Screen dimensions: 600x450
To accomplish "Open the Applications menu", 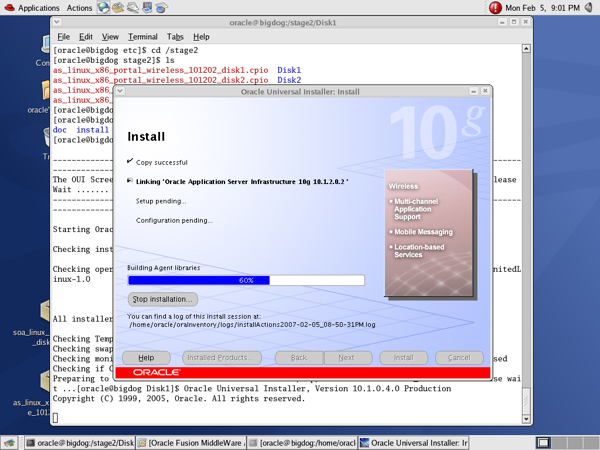I will tap(39, 8).
